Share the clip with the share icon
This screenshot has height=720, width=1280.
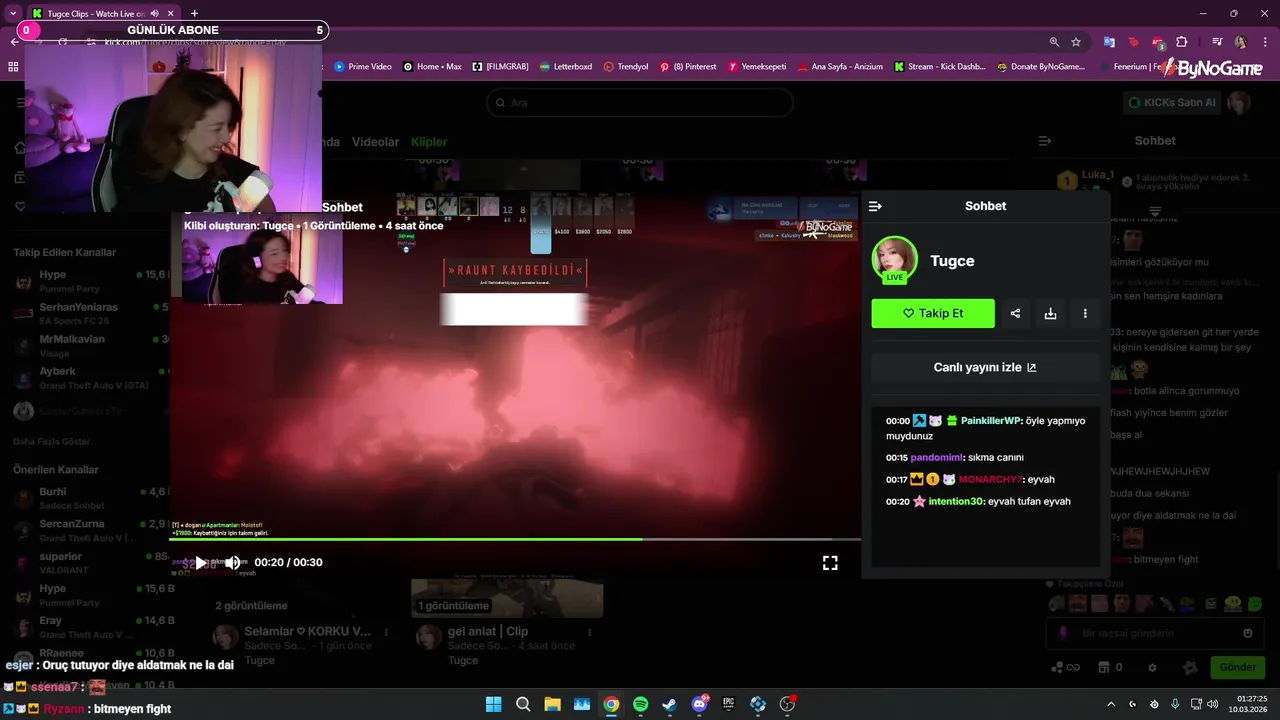(x=1015, y=313)
